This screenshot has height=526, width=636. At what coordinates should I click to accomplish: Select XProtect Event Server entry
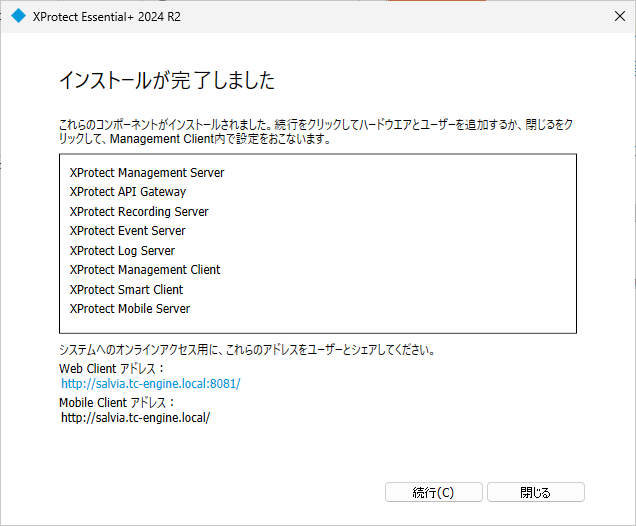tap(128, 231)
